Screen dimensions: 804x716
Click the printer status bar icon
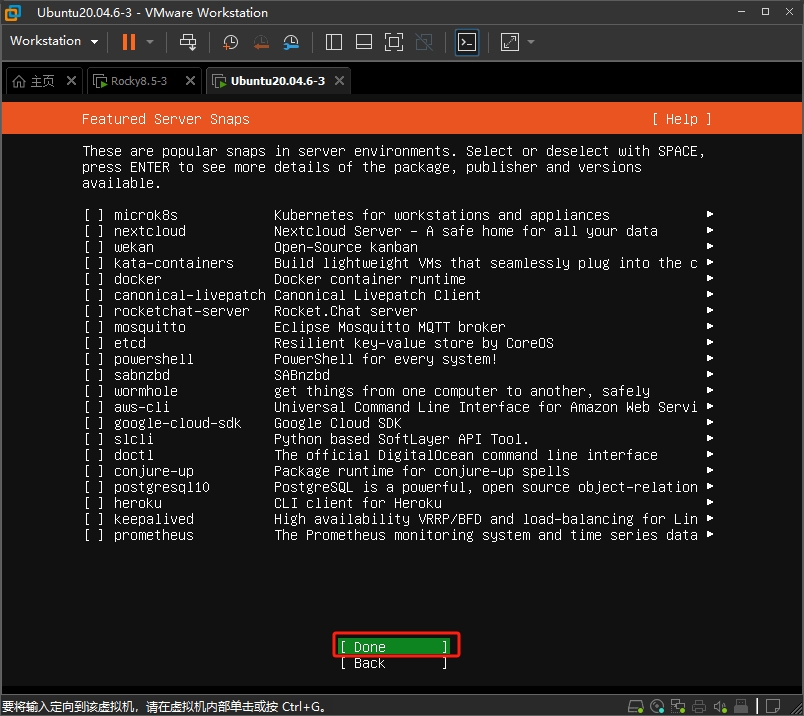click(699, 706)
